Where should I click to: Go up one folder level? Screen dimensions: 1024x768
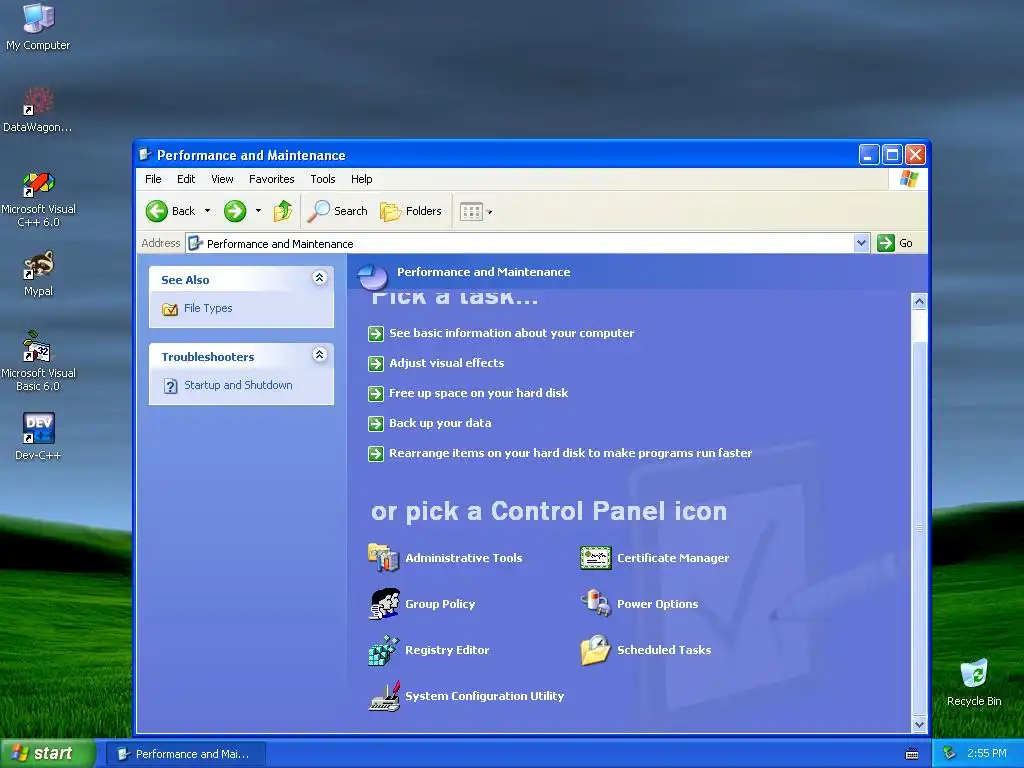point(283,211)
